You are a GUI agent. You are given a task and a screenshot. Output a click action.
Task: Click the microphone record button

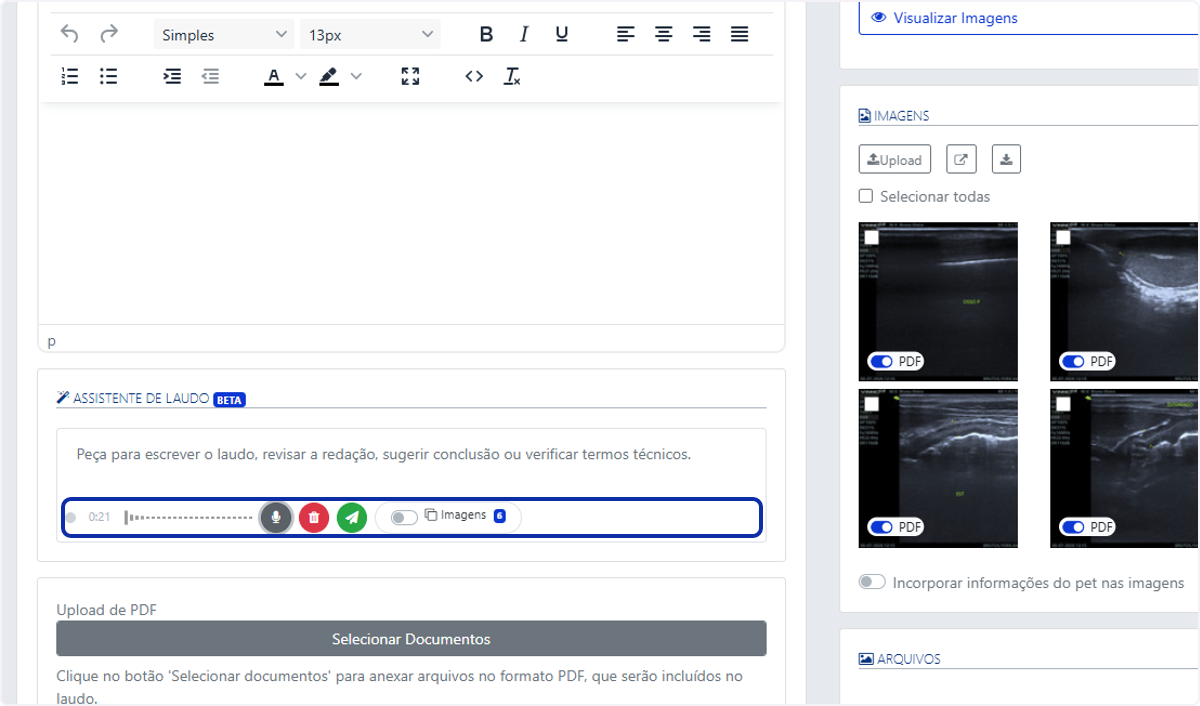(x=276, y=517)
